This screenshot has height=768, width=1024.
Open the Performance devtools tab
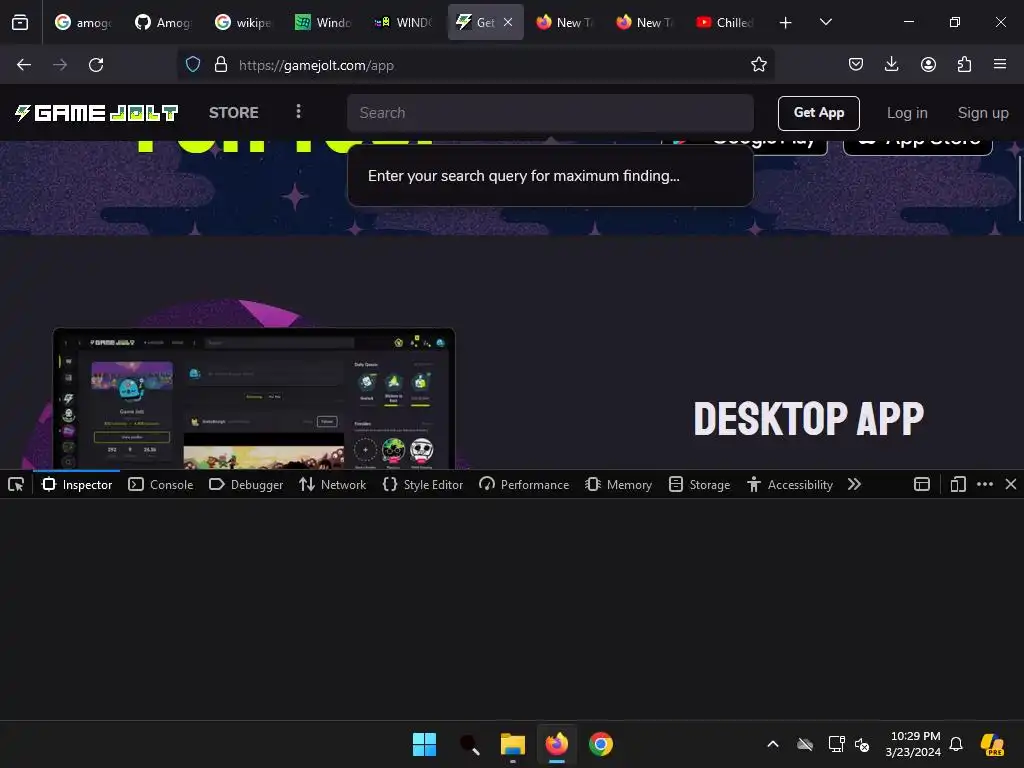[x=524, y=485]
